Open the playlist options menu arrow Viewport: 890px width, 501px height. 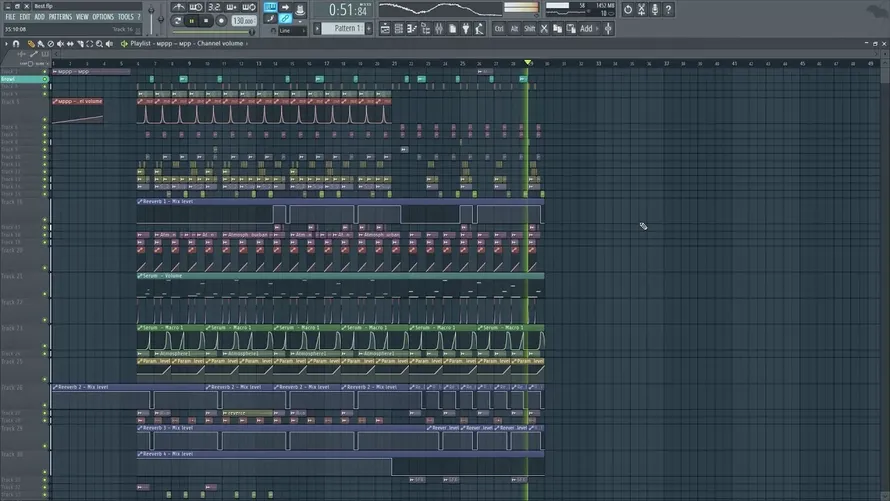point(6,44)
